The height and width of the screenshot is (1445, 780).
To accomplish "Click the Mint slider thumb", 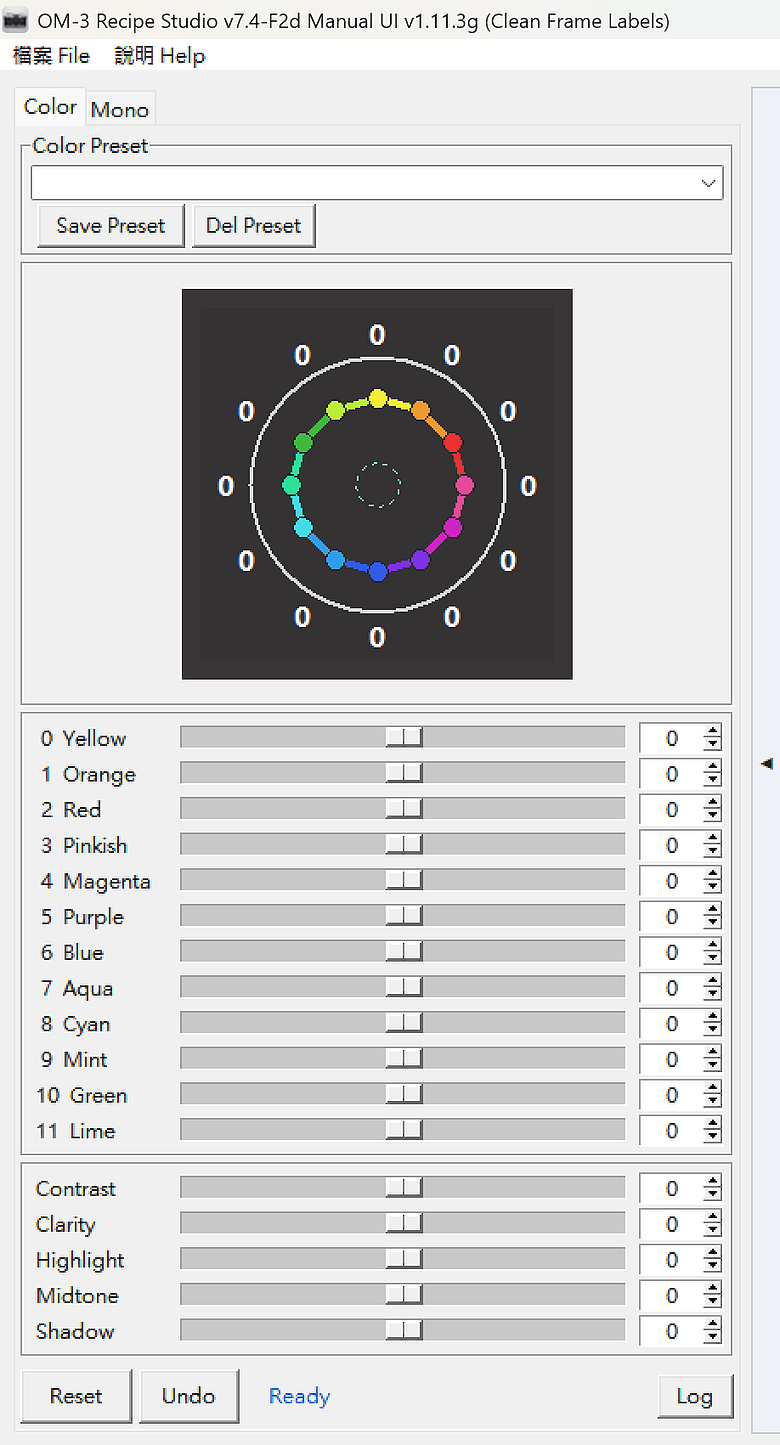I will pos(404,1059).
